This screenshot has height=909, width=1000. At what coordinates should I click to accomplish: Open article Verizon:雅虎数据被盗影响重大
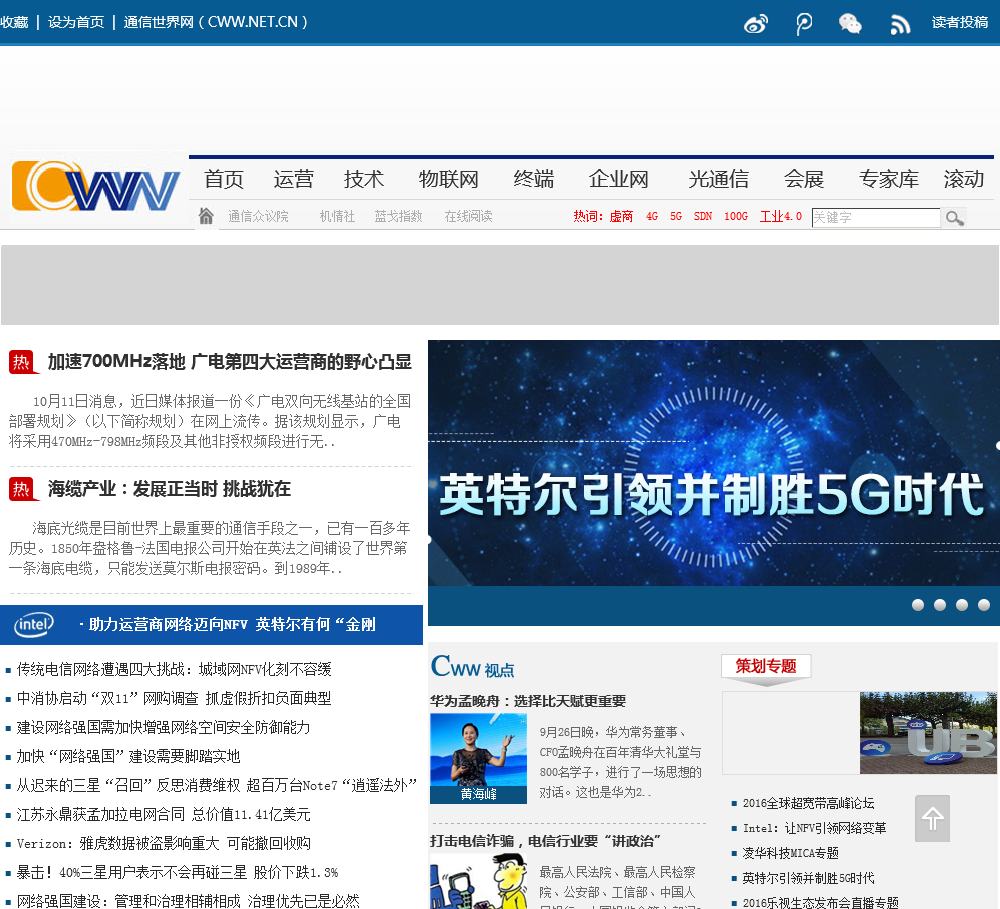[163, 843]
